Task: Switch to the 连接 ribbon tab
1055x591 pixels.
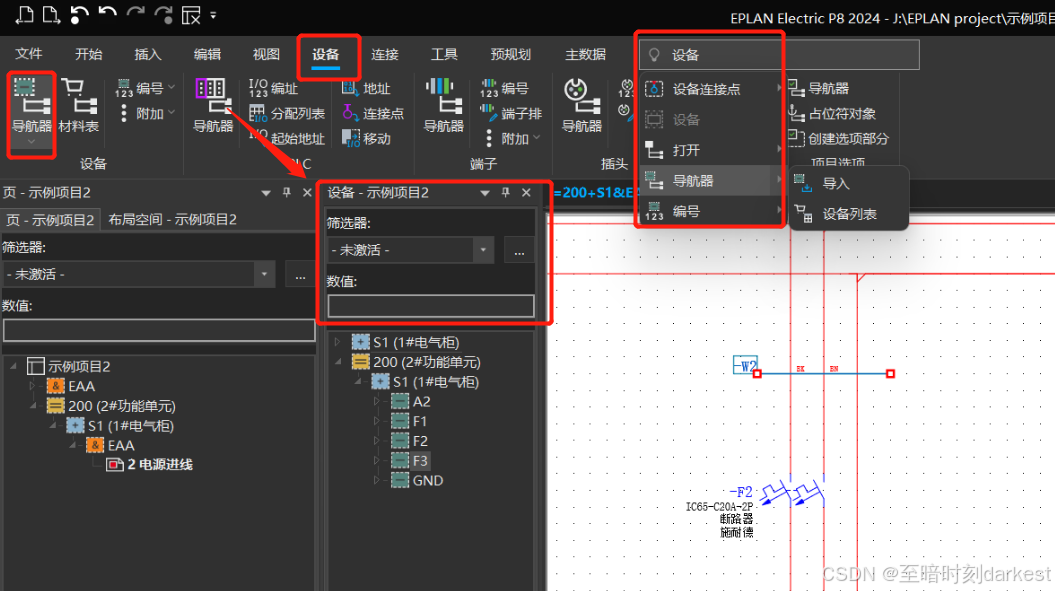Action: coord(385,54)
